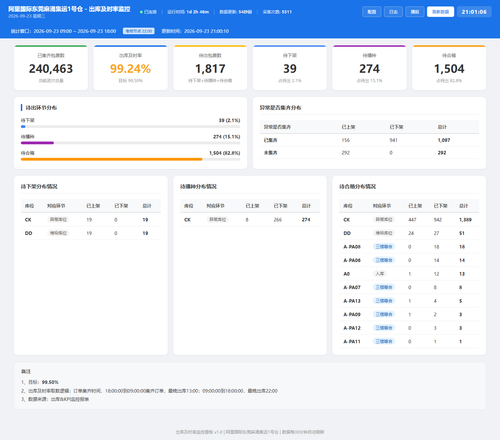
Task: Select the 1,097 total cell
Action: pyautogui.click(x=444, y=140)
